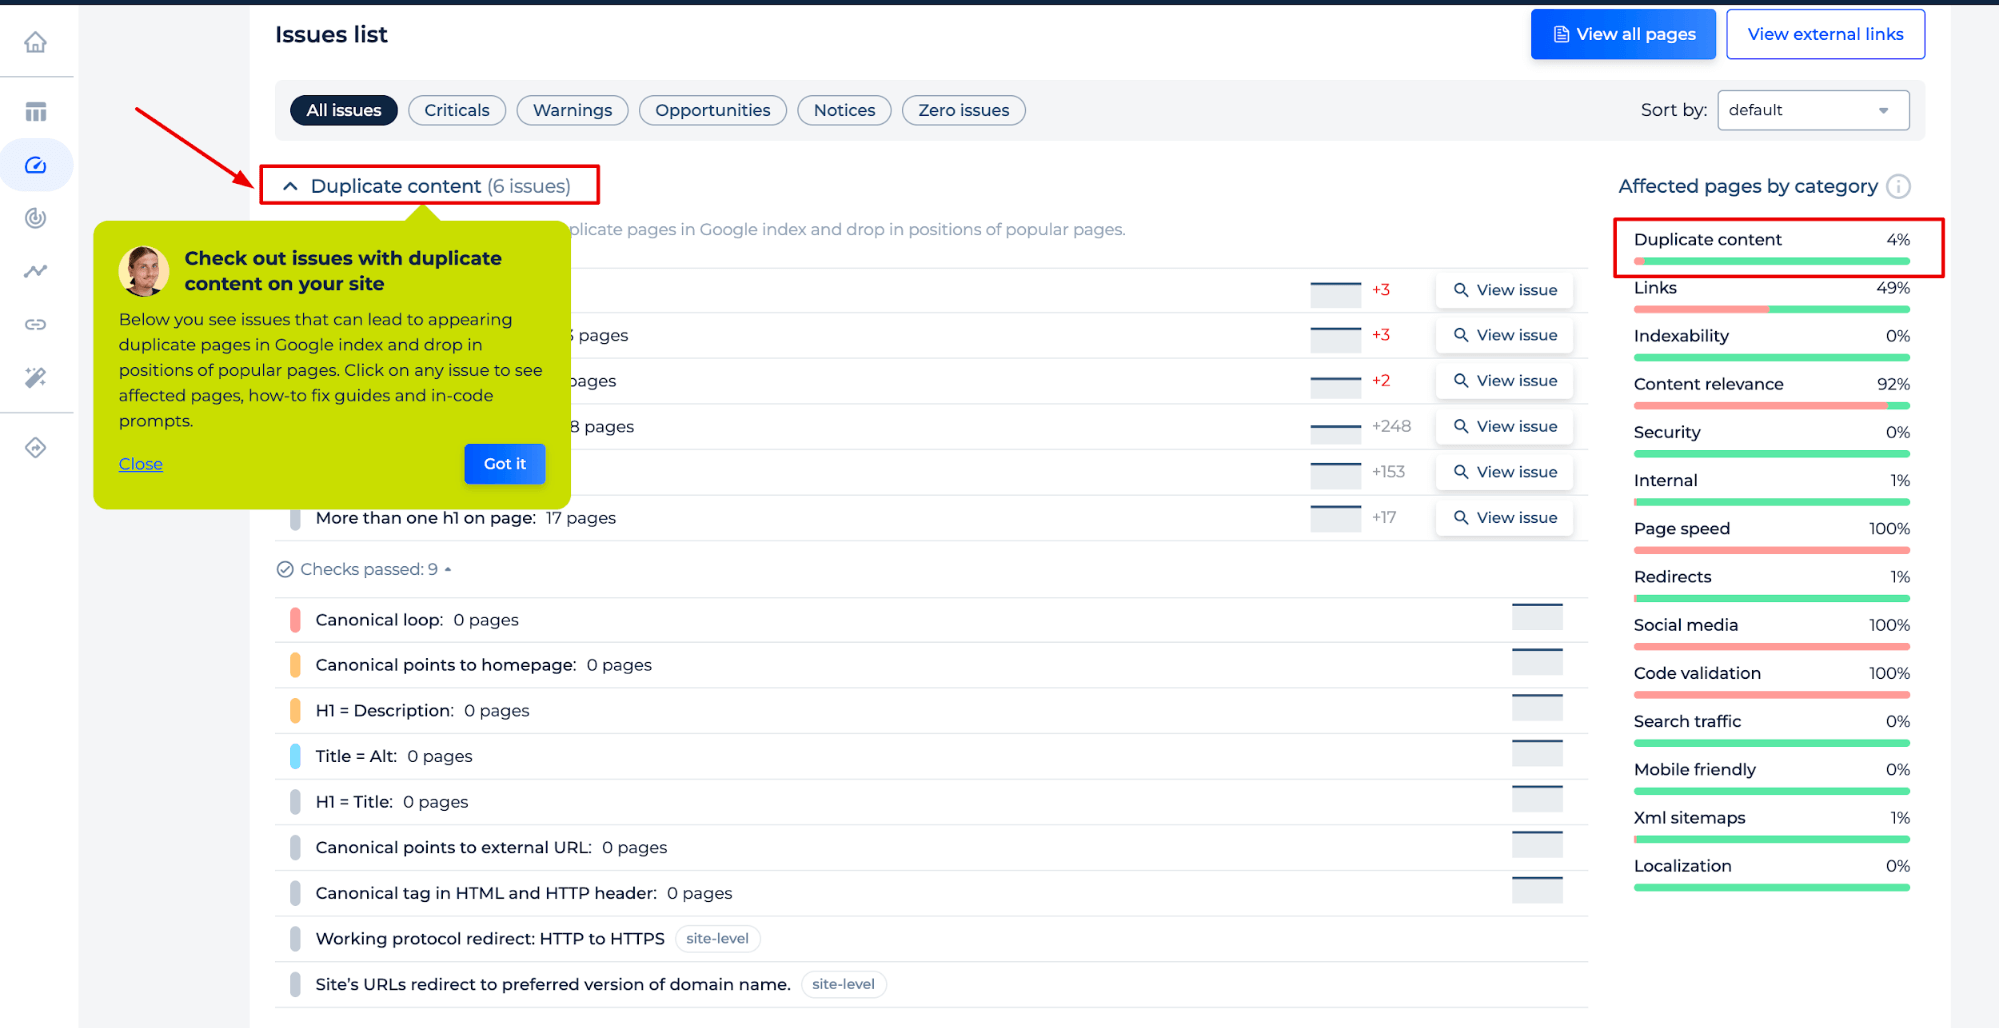The width and height of the screenshot is (1999, 1029).
Task: Open the diamond-shaped icon in sidebar
Action: [36, 448]
